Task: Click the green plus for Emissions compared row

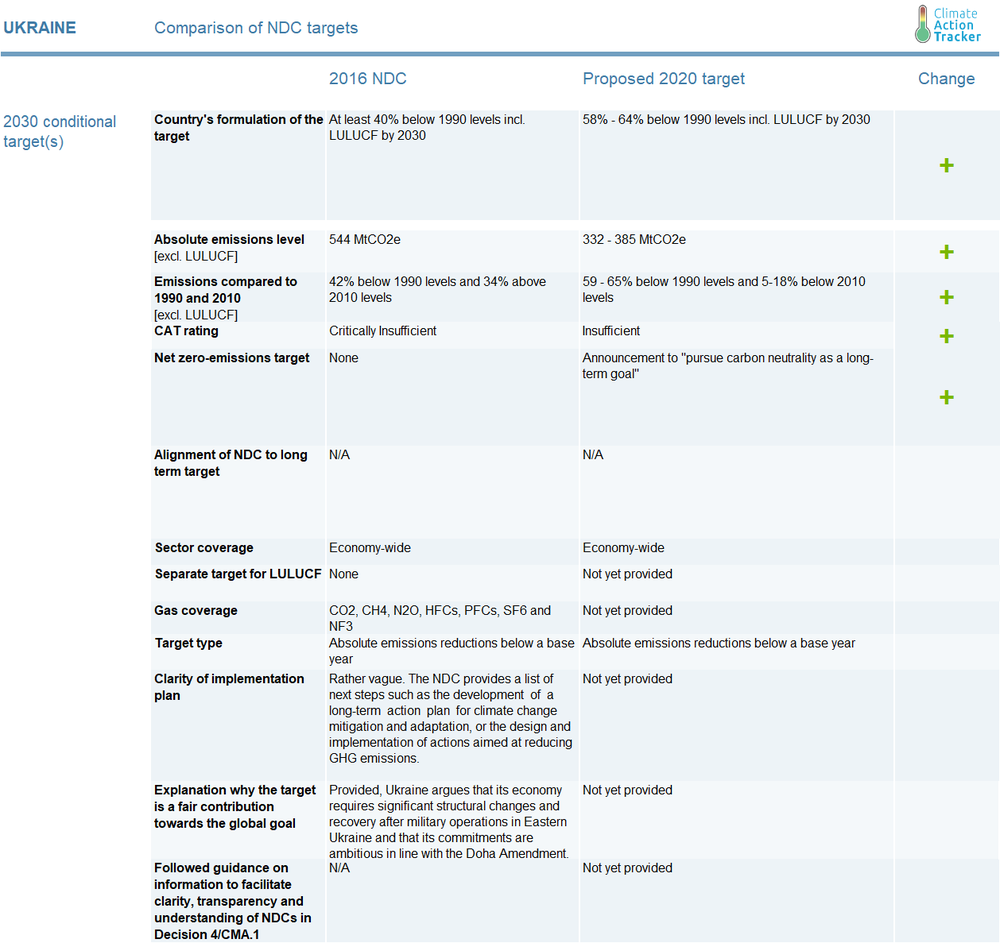Action: [946, 297]
